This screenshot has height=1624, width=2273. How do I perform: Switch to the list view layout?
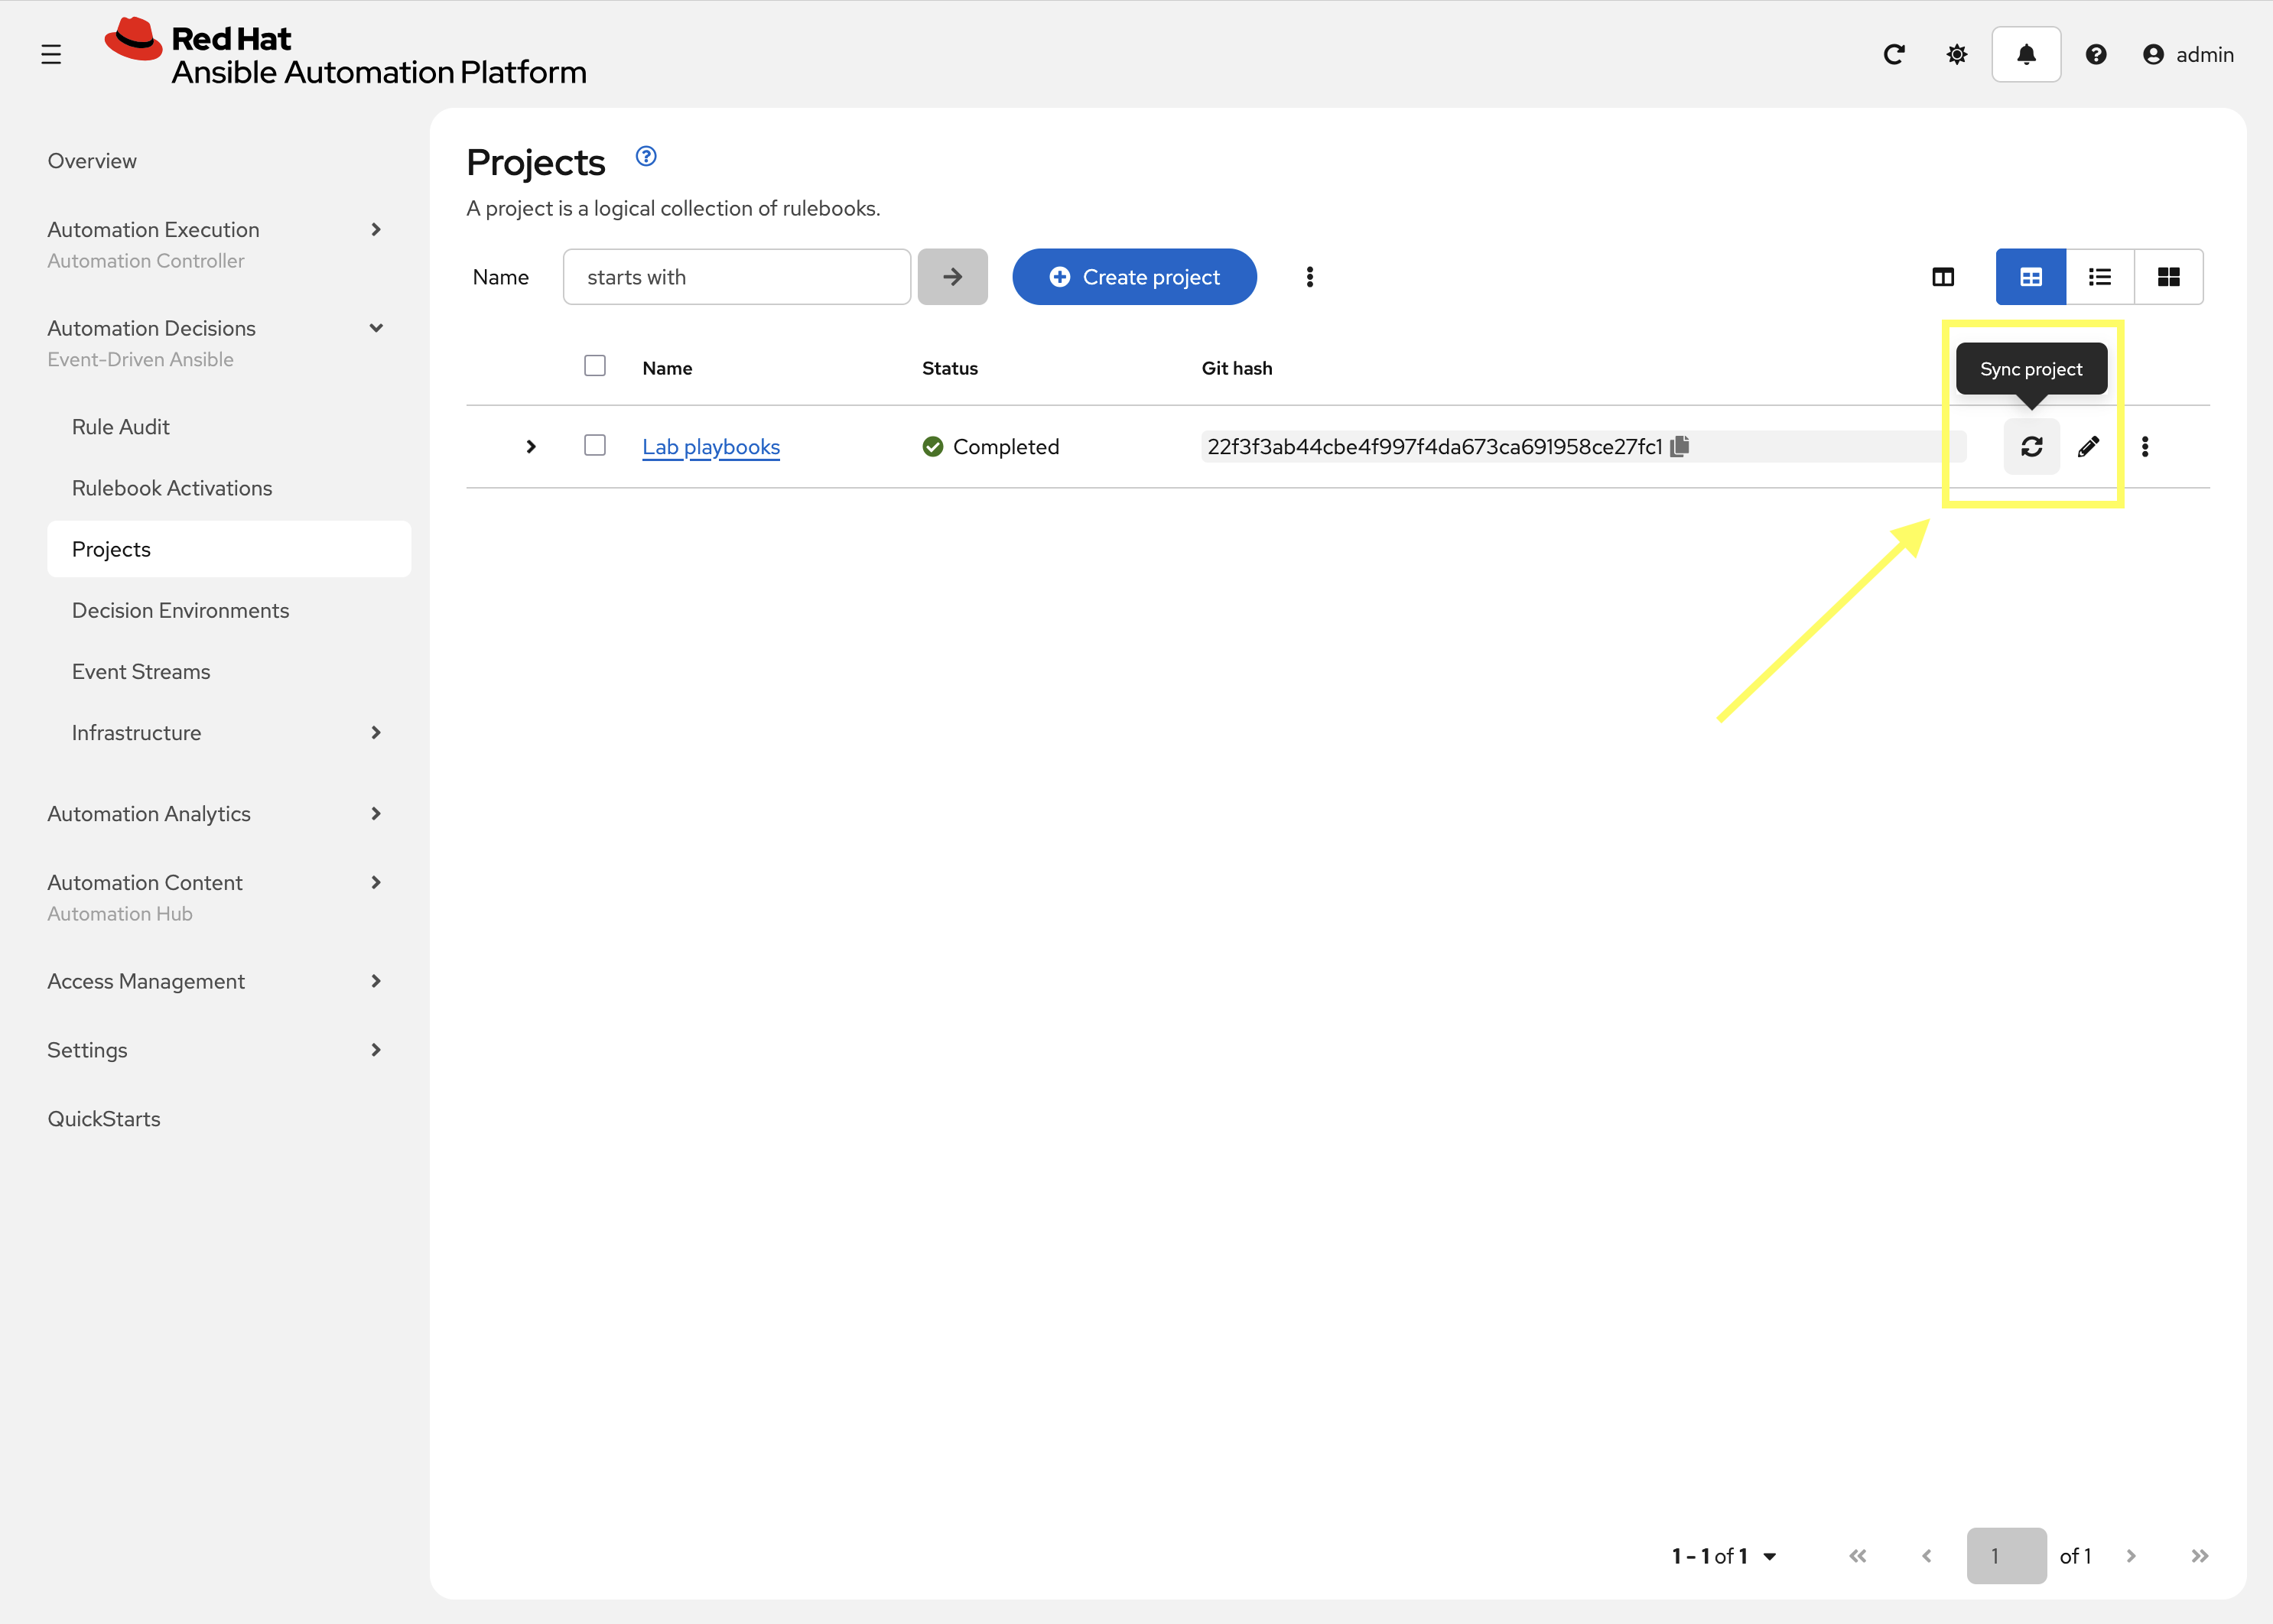click(x=2100, y=277)
